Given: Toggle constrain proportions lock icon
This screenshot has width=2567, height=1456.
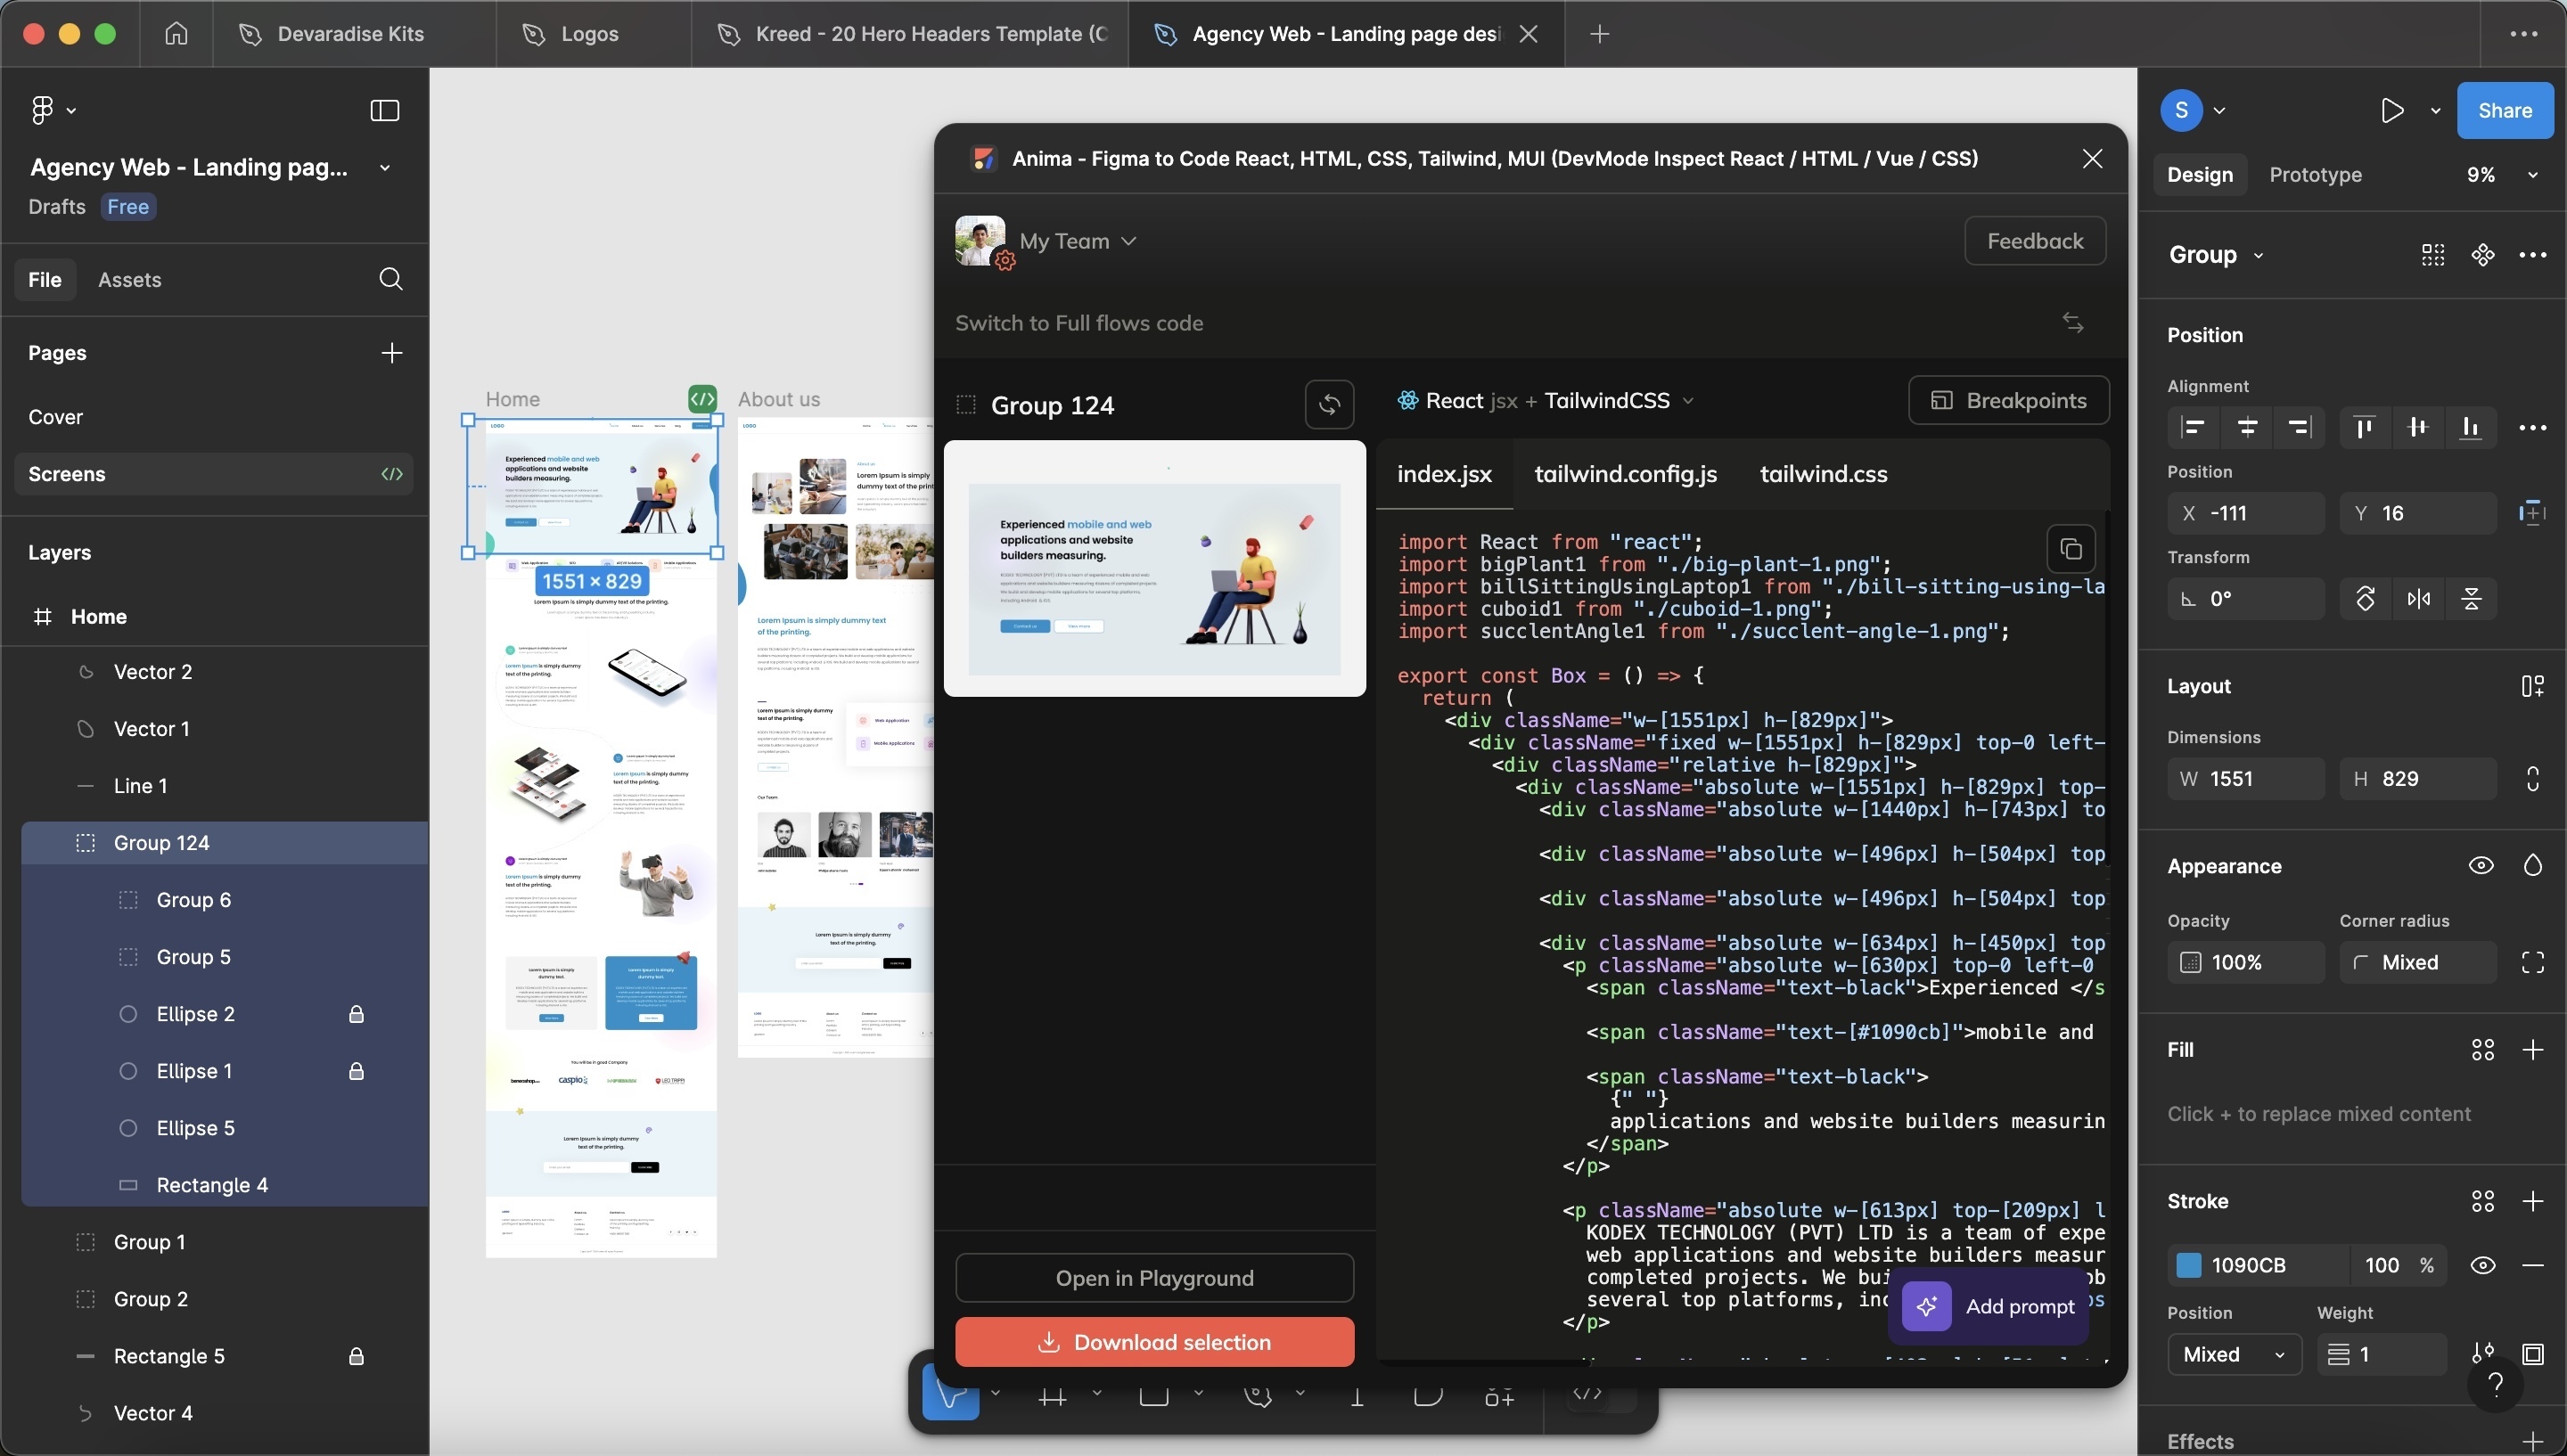Looking at the screenshot, I should point(2533,779).
